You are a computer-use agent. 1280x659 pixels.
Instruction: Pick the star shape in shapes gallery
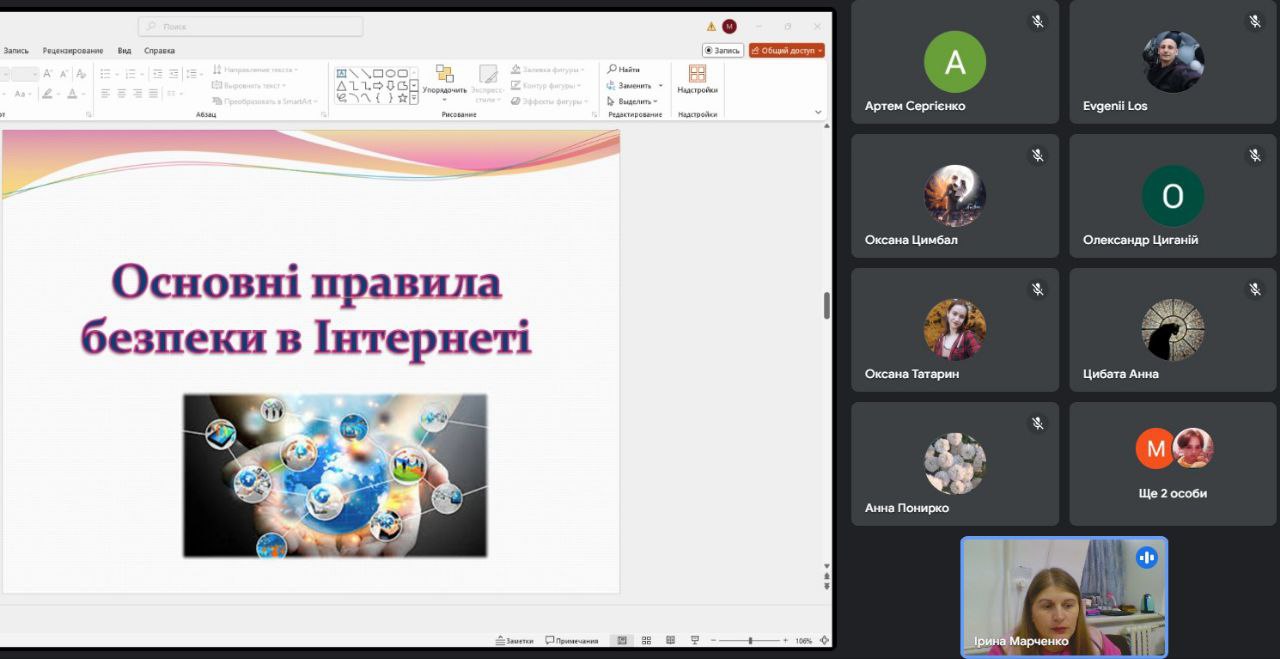click(x=402, y=98)
